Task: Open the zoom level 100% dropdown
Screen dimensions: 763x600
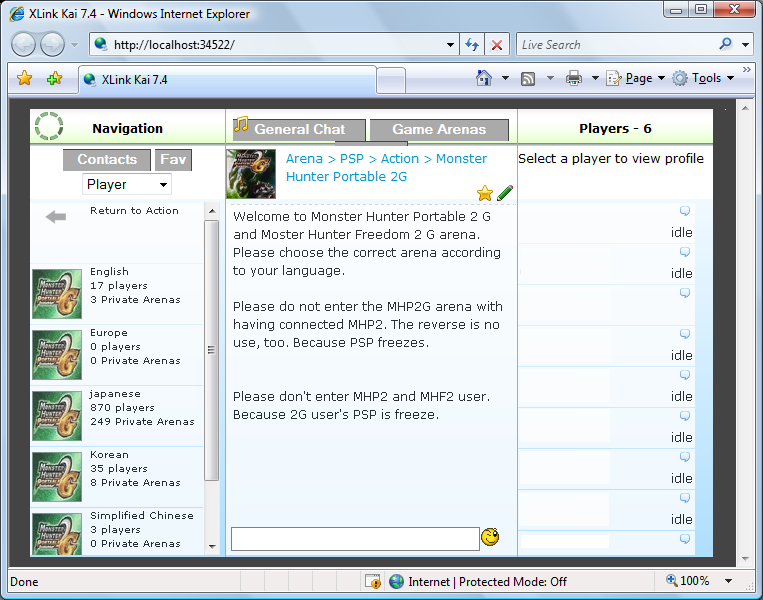Action: (728, 581)
